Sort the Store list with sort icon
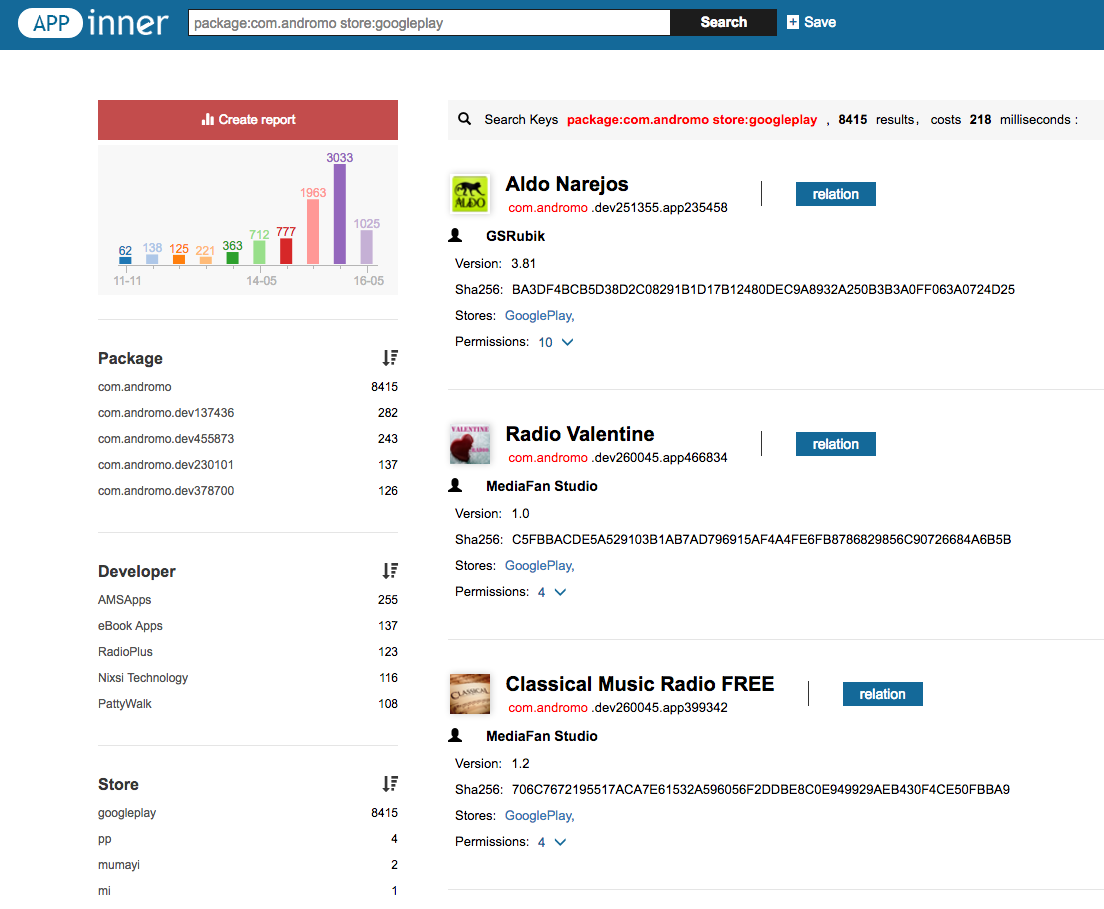Screen dimensions: 1104x909 [390, 784]
